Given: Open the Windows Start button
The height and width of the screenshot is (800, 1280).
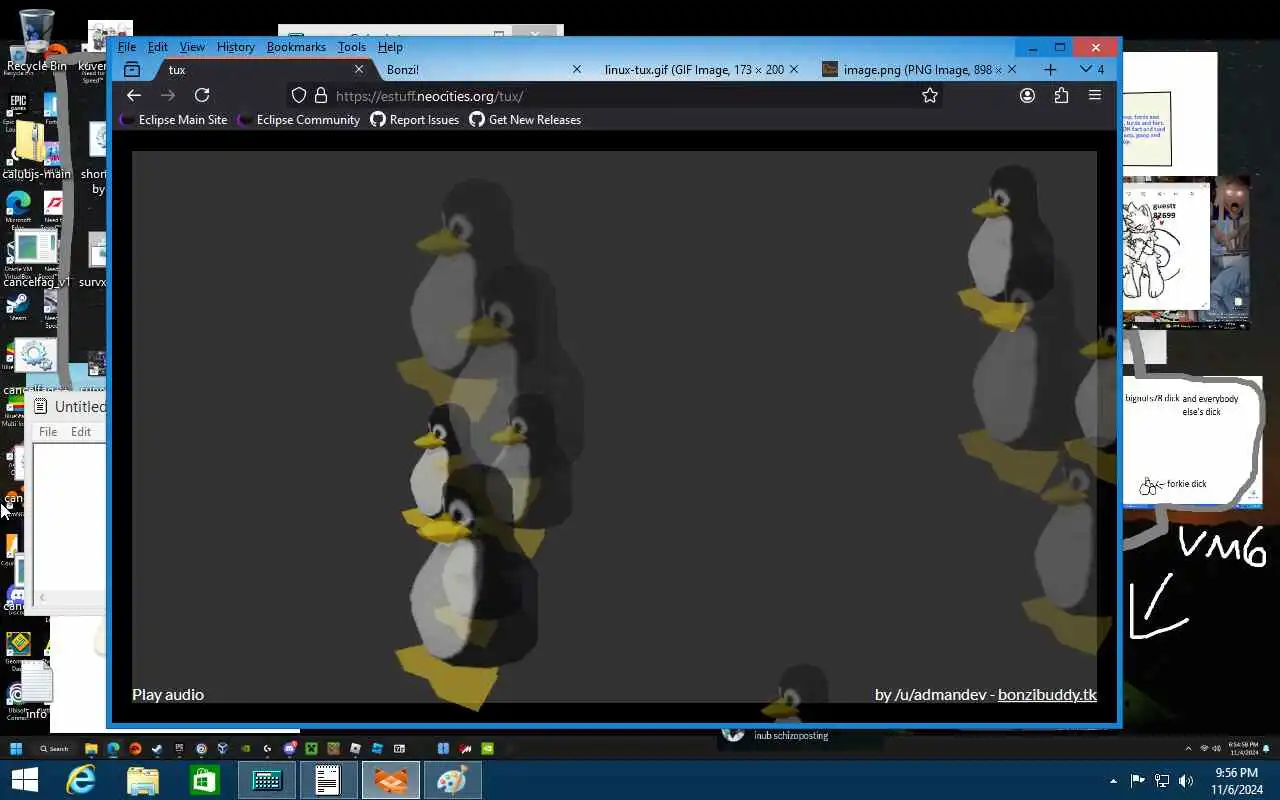Looking at the screenshot, I should click(24, 780).
